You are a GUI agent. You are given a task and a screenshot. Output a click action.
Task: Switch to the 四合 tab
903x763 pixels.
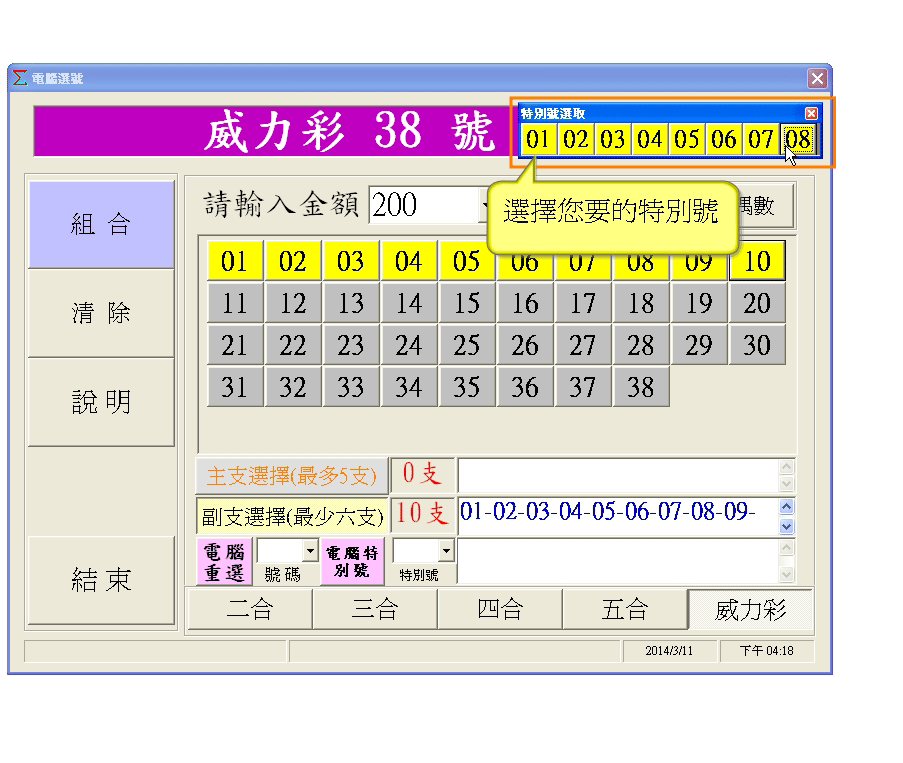coord(500,609)
